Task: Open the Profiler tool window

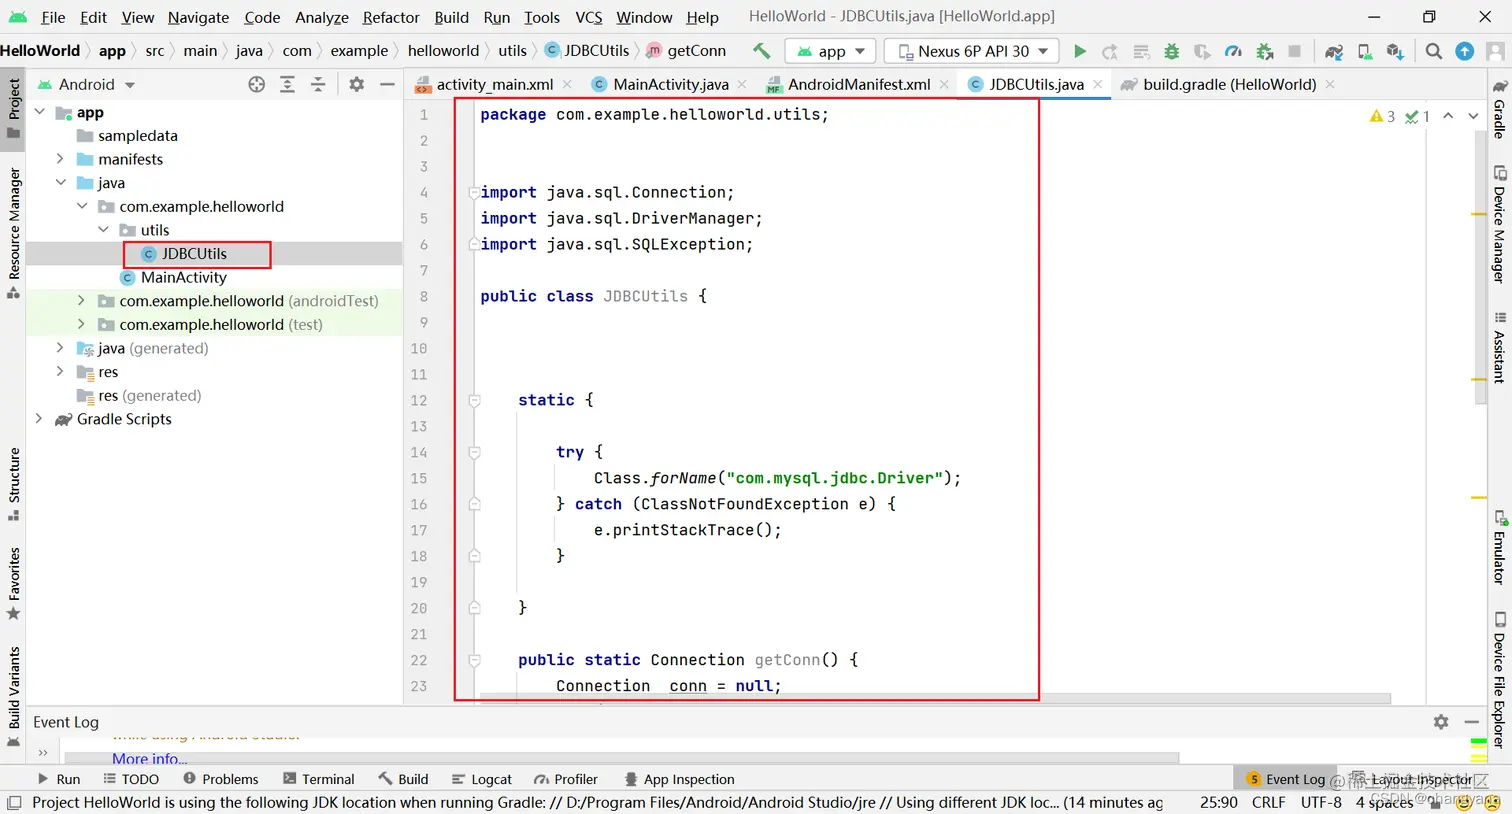Action: coord(566,779)
